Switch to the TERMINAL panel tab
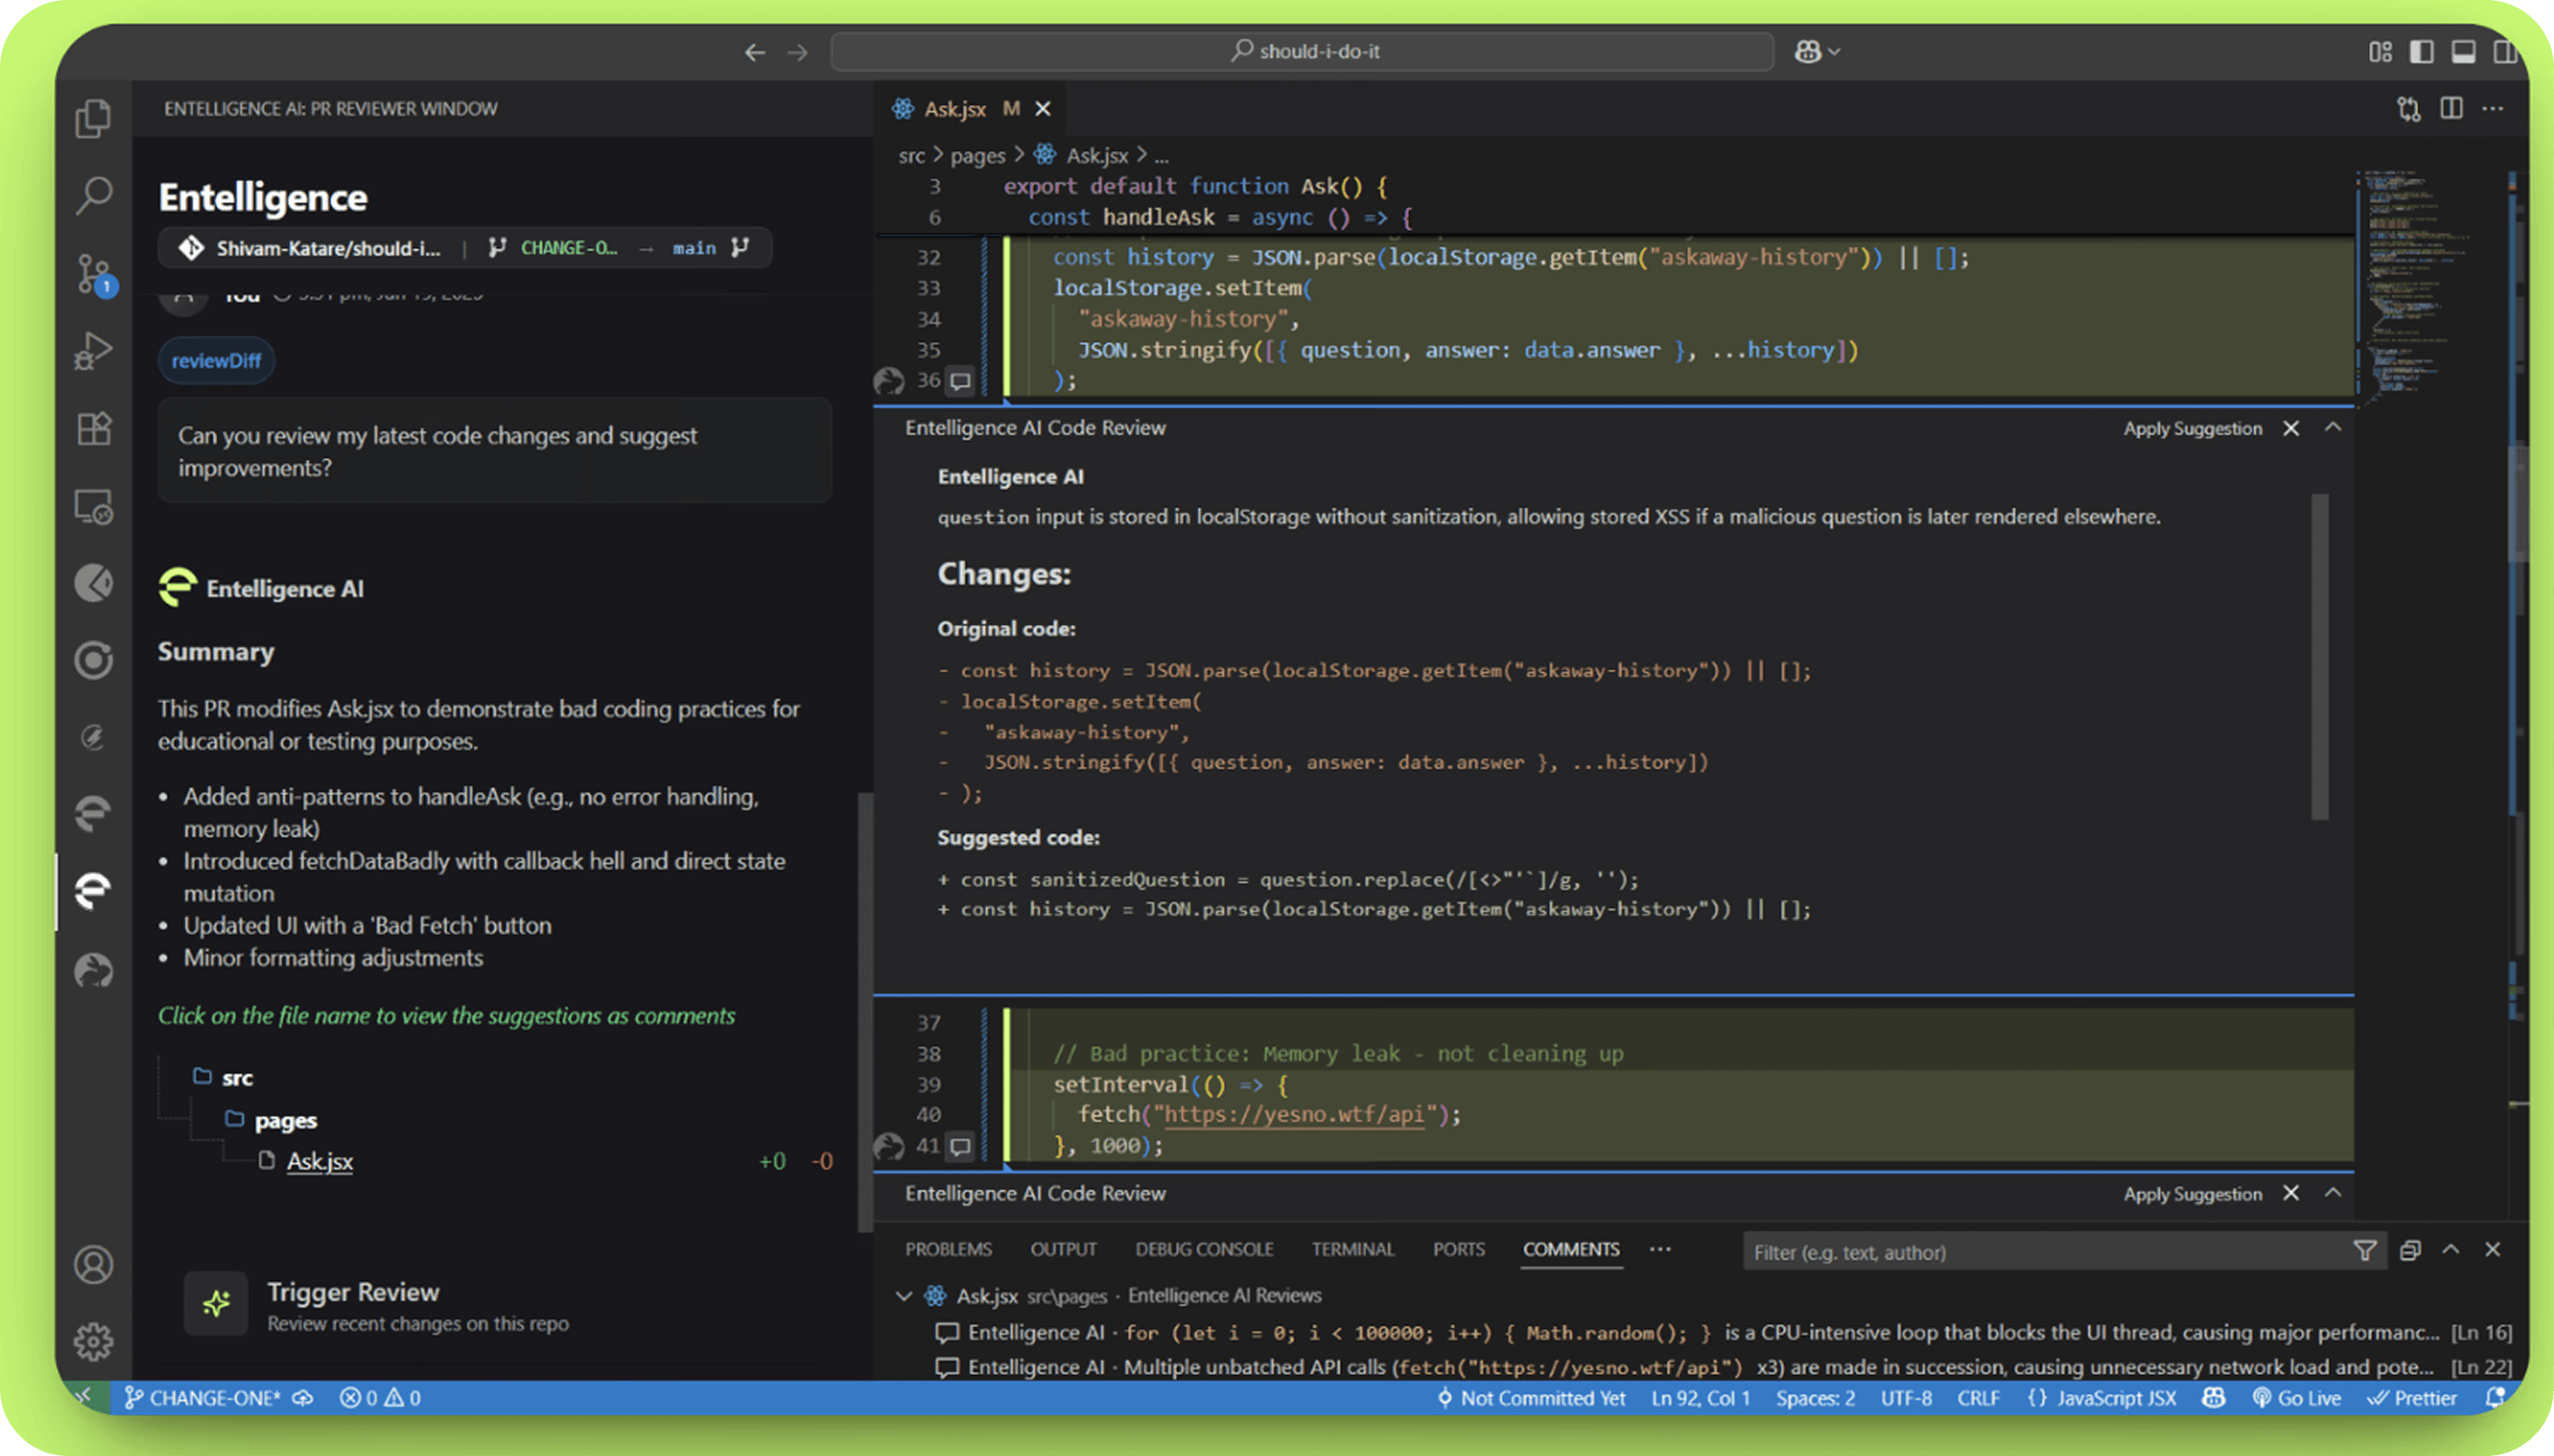Image resolution: width=2554 pixels, height=1456 pixels. pyautogui.click(x=1352, y=1250)
